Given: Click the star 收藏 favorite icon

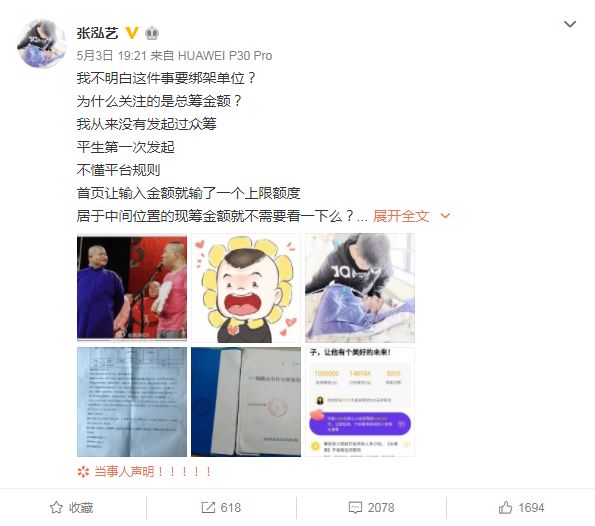Looking at the screenshot, I should coord(57,507).
